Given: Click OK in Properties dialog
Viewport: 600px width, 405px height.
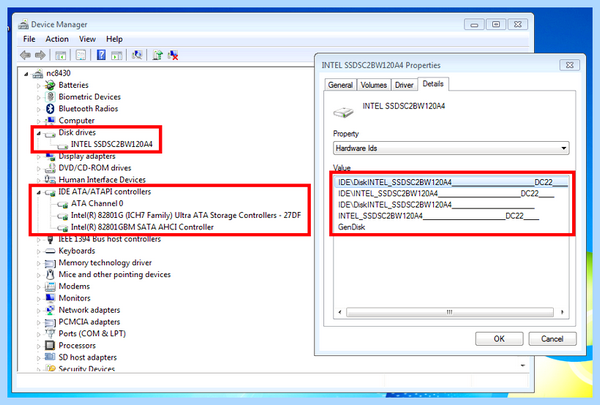Looking at the screenshot, I should pyautogui.click(x=499, y=339).
